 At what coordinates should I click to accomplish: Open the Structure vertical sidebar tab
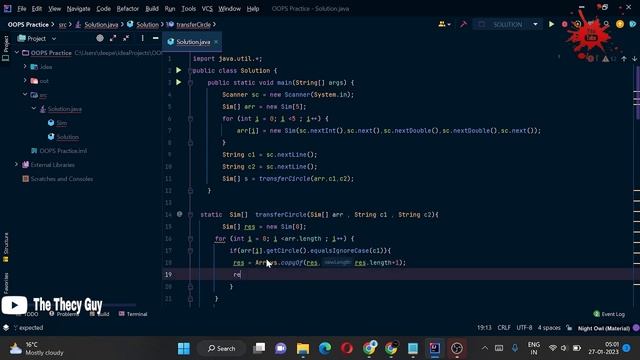pos(6,247)
